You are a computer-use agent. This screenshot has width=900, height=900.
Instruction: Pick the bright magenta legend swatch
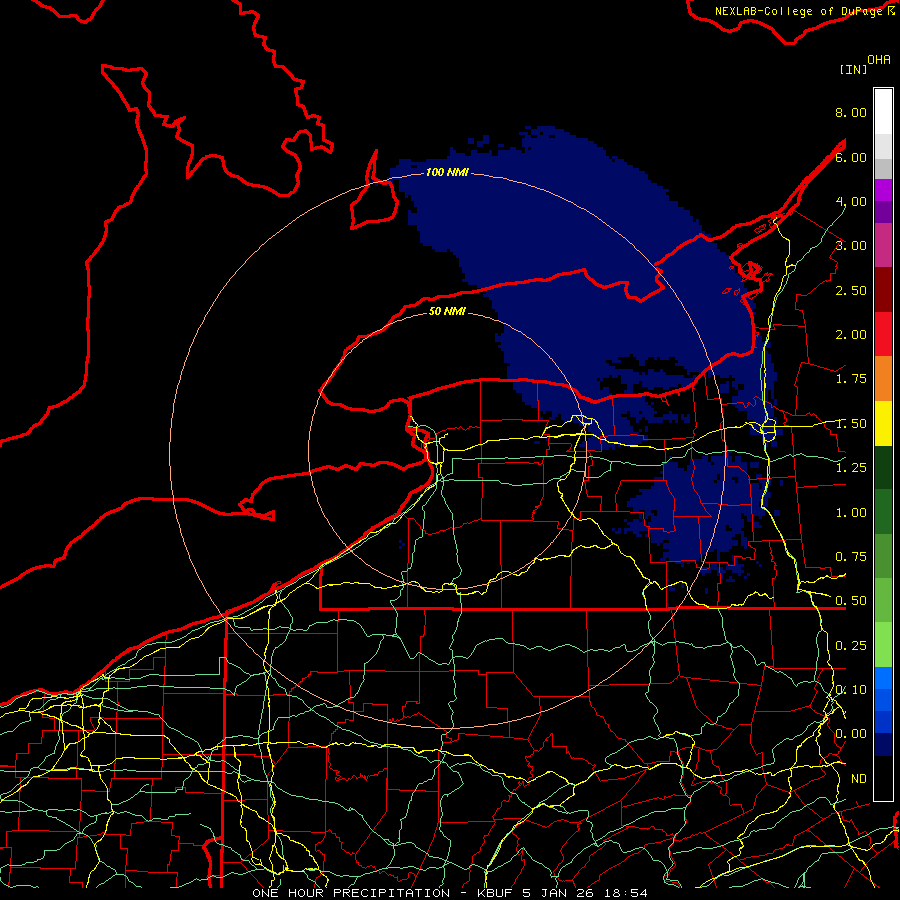pos(883,190)
